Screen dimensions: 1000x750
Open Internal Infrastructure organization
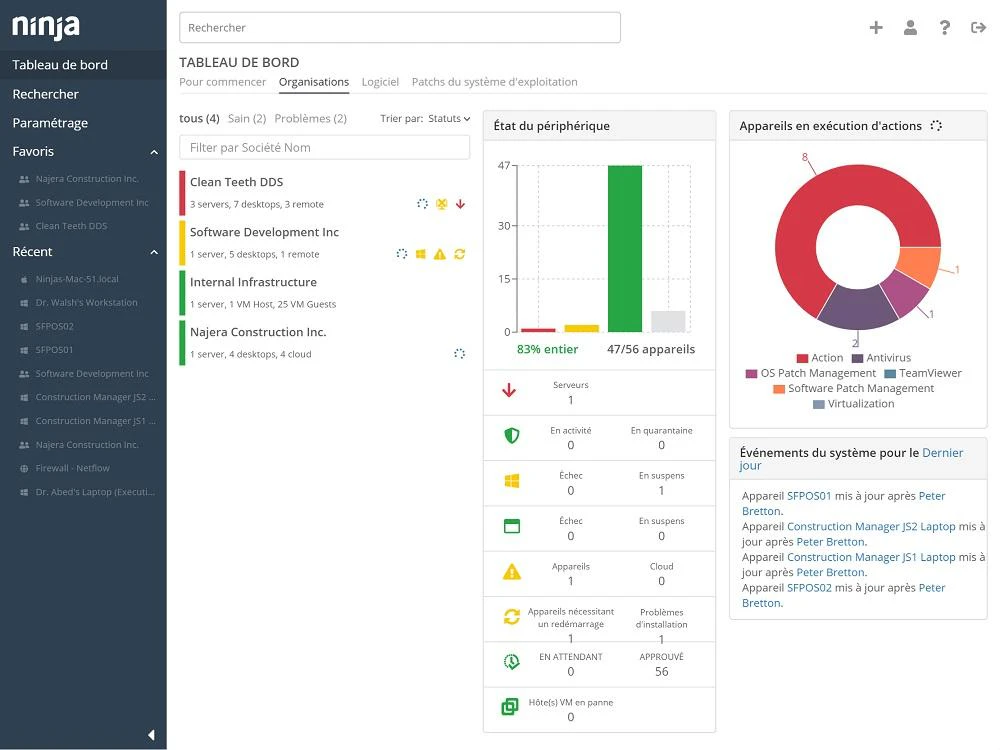click(x=325, y=293)
